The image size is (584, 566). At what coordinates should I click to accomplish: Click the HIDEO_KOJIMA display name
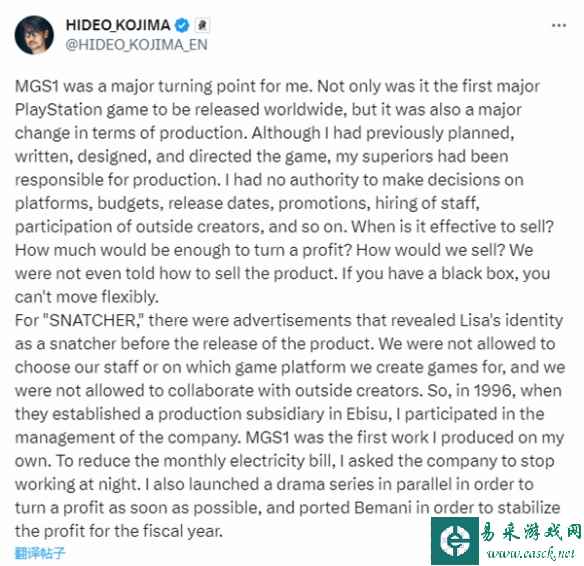tap(118, 25)
